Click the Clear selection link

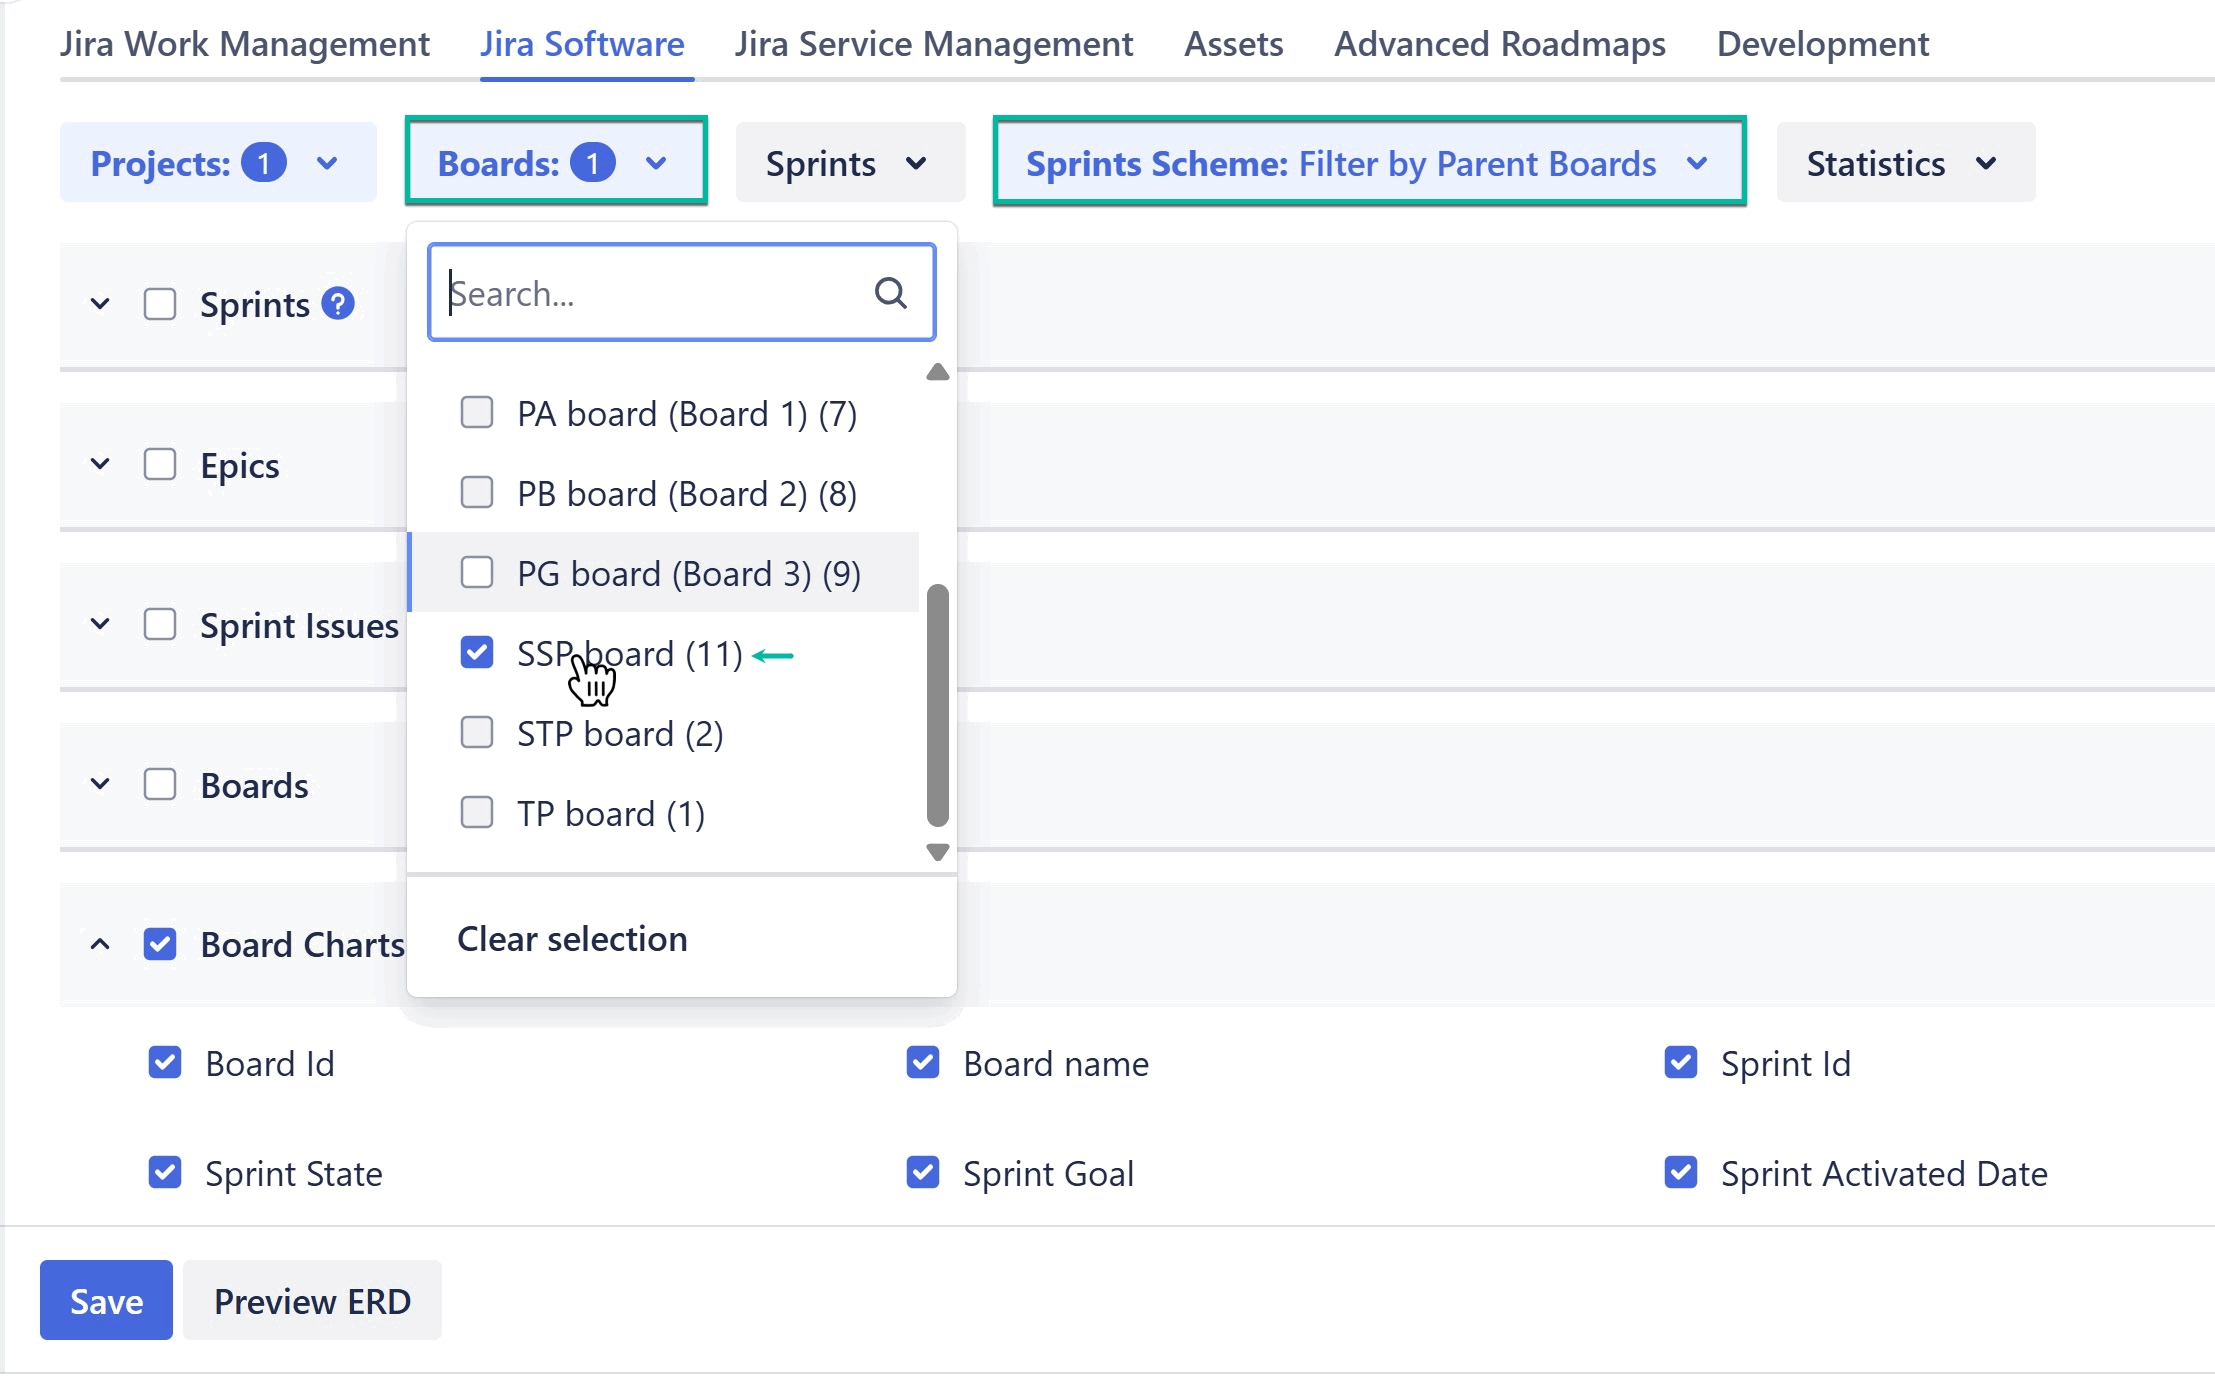[571, 938]
